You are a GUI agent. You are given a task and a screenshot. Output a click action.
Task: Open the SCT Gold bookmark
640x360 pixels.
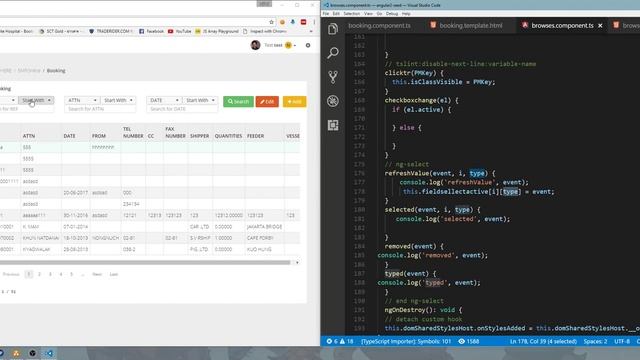[x=60, y=31]
